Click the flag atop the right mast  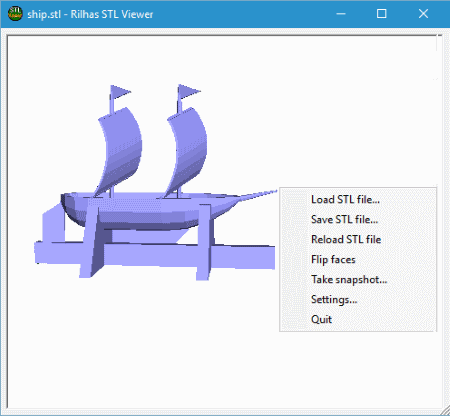click(188, 91)
